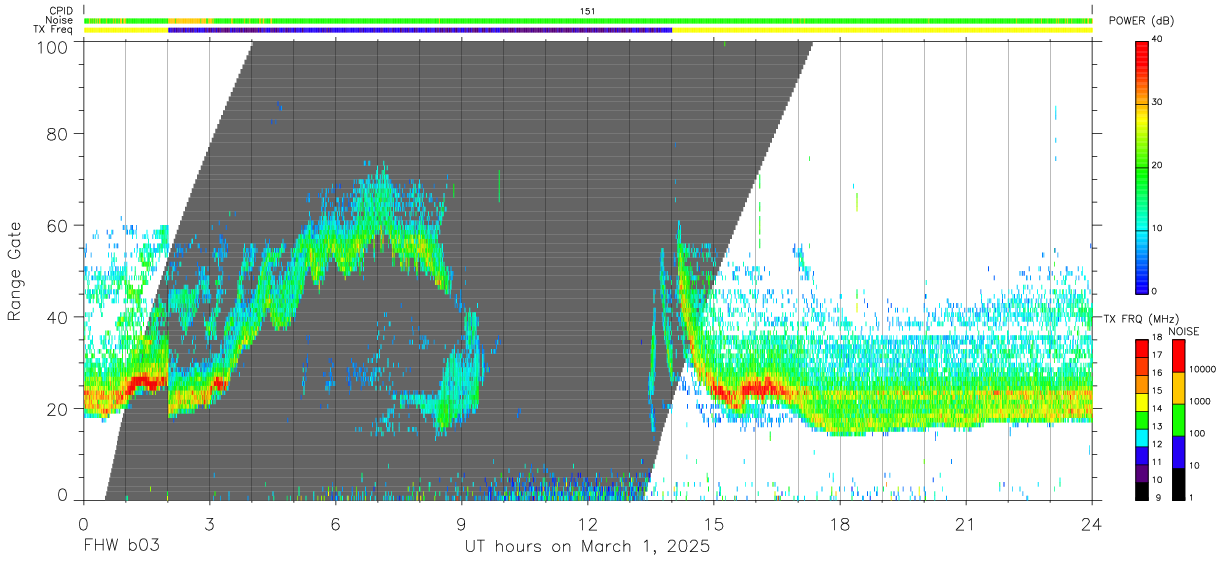Click the Noise strip bar at top
The height and width of the screenshot is (567, 1228).
point(588,20)
